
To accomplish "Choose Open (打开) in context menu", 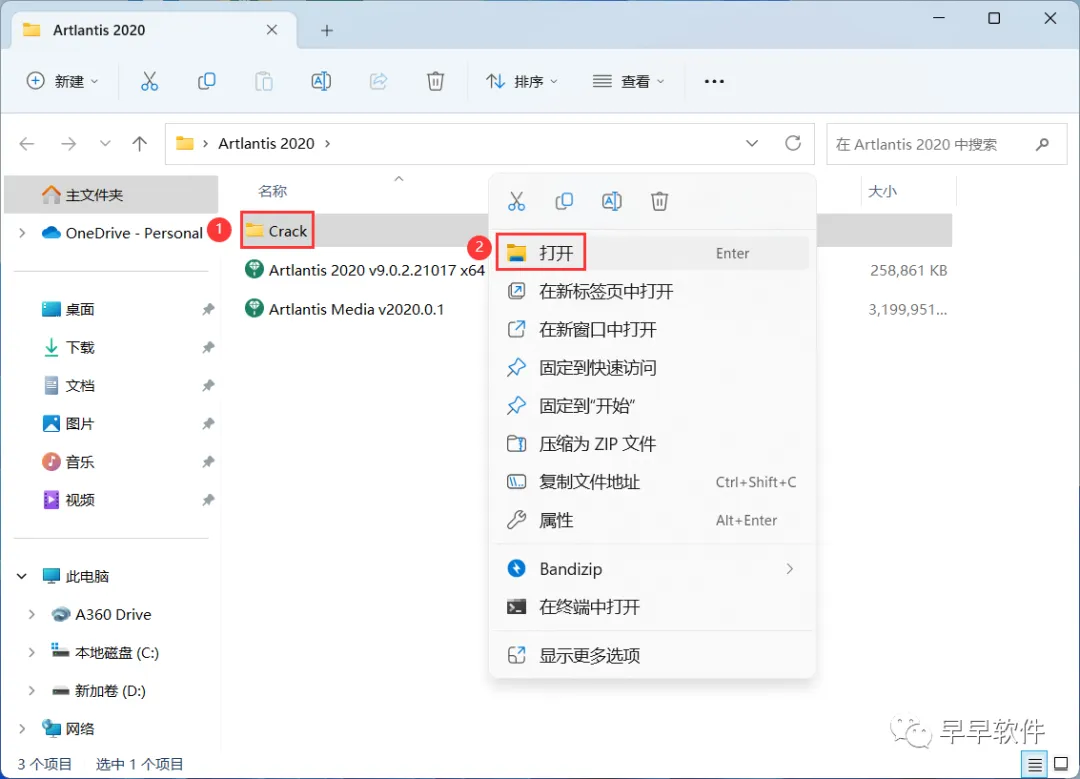I will click(652, 253).
